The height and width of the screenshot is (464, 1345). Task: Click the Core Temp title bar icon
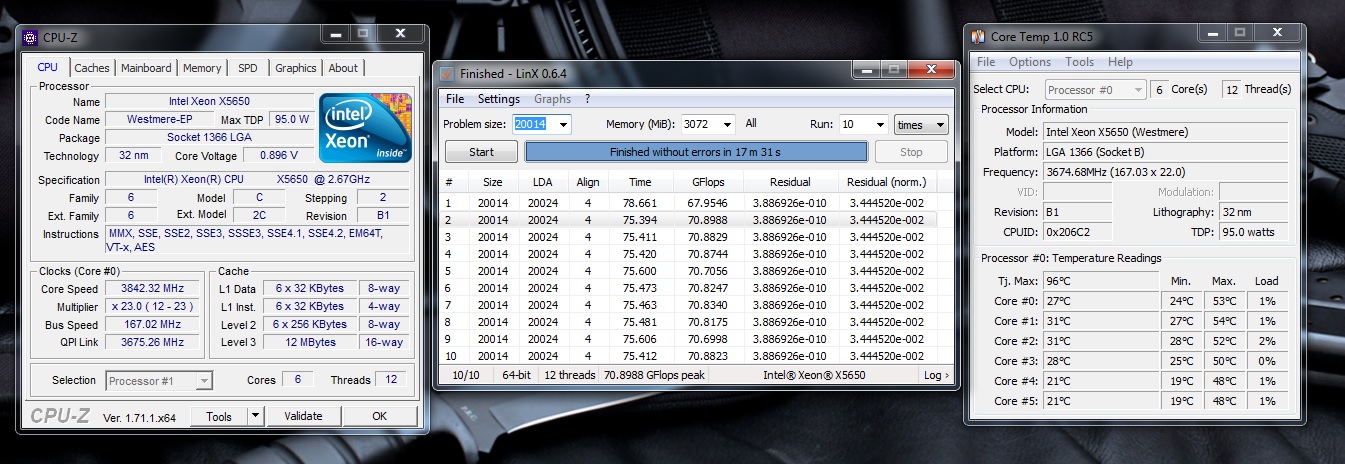pos(979,37)
